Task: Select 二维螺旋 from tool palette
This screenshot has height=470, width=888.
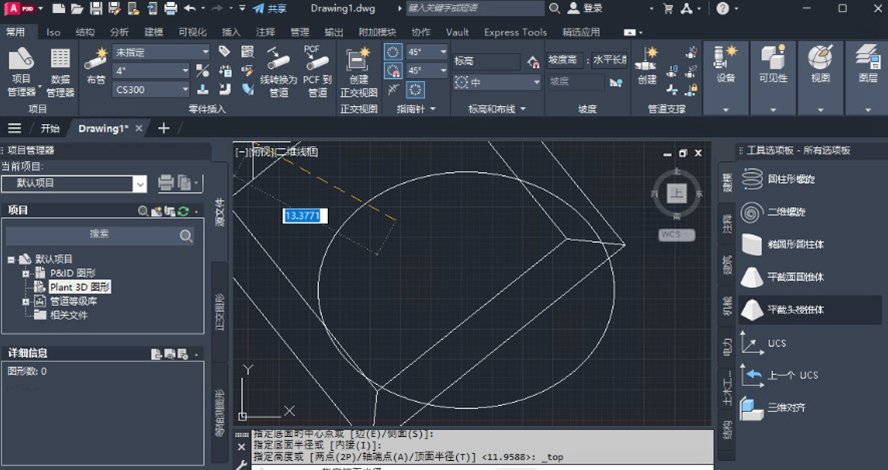Action: [774, 212]
